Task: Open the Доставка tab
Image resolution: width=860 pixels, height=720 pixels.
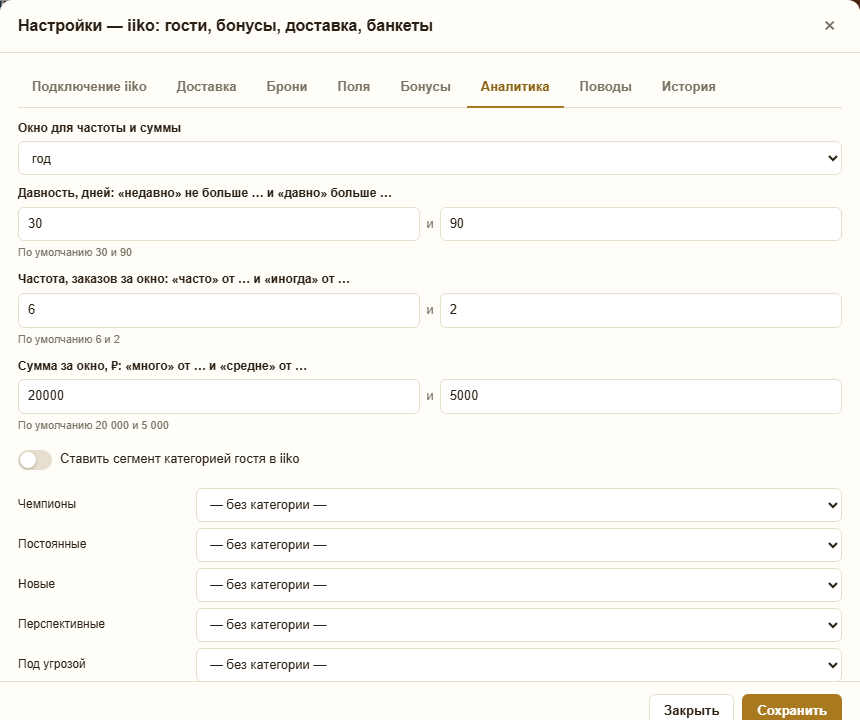Action: coord(206,87)
